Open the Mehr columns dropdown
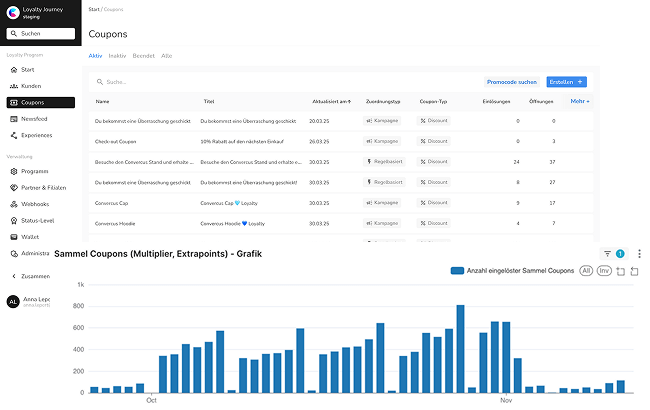 click(x=580, y=101)
